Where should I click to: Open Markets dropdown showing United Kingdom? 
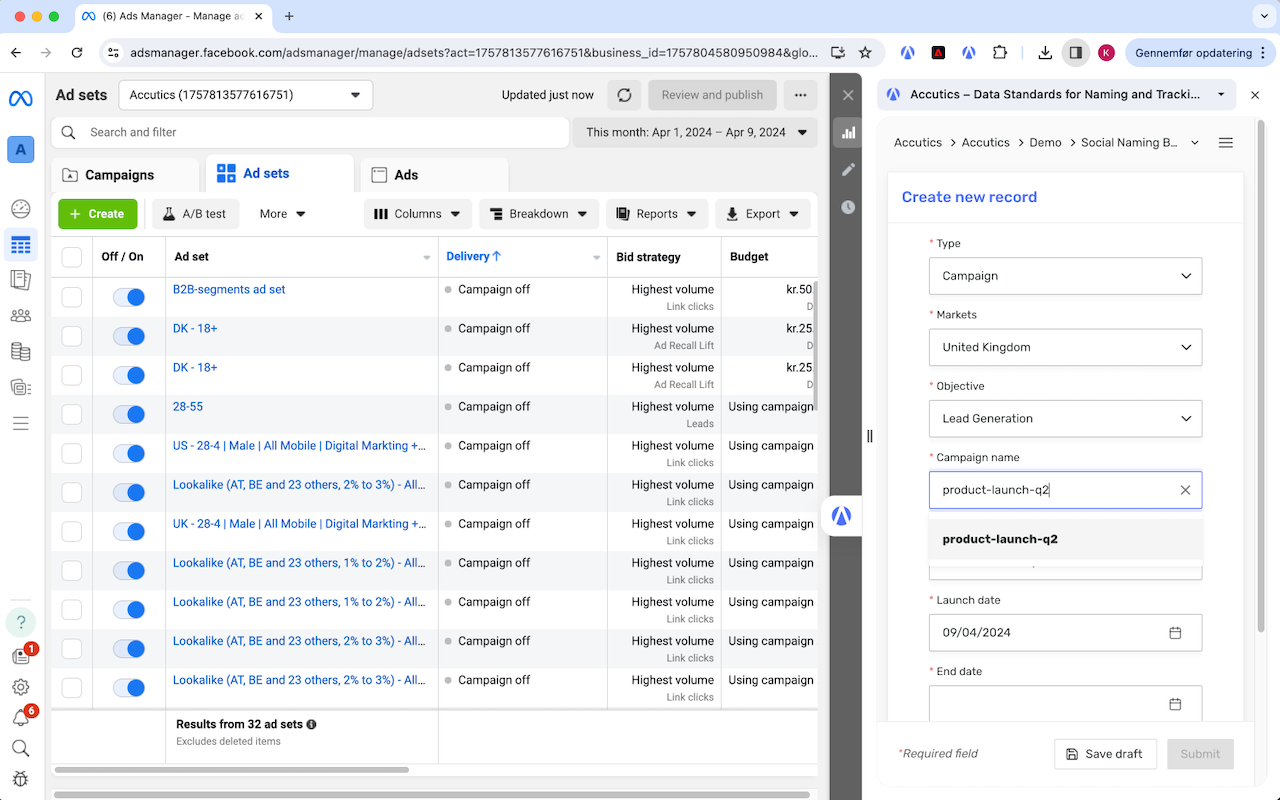(1065, 347)
